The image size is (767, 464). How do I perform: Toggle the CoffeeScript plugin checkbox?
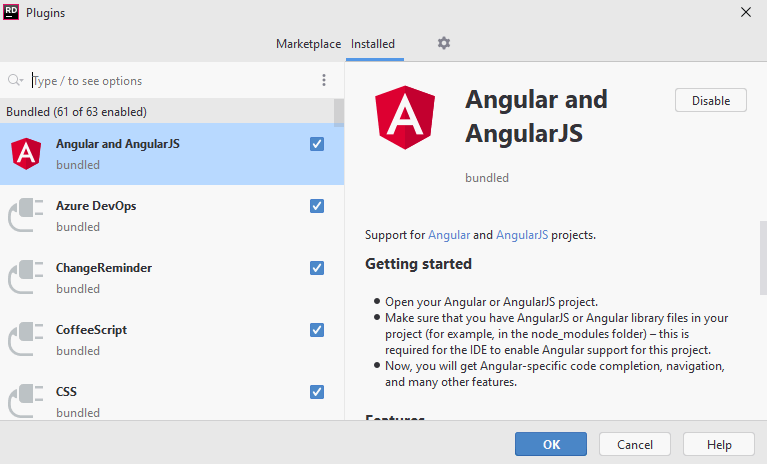click(317, 330)
